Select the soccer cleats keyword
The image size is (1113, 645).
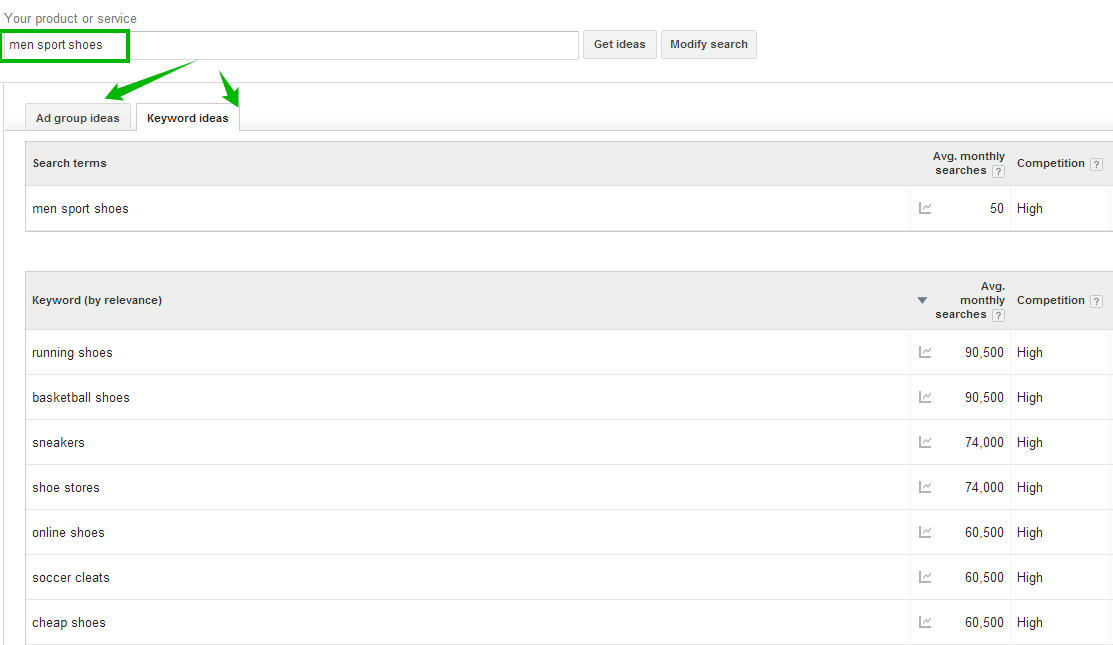click(x=71, y=578)
